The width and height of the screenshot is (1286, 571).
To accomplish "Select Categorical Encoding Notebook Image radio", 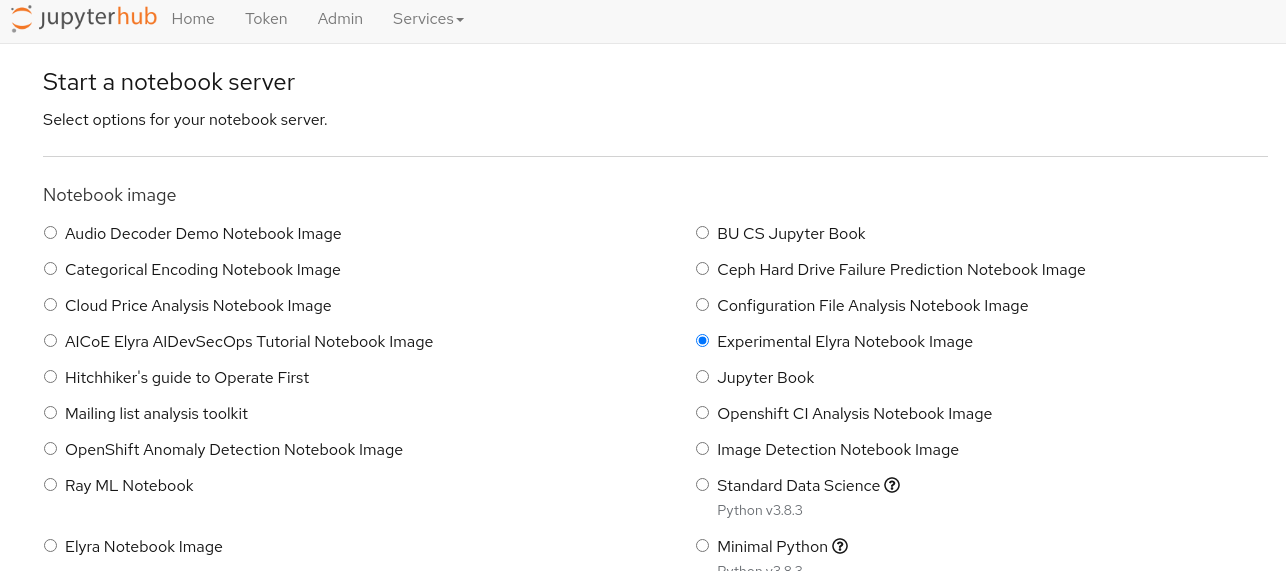I will [50, 269].
